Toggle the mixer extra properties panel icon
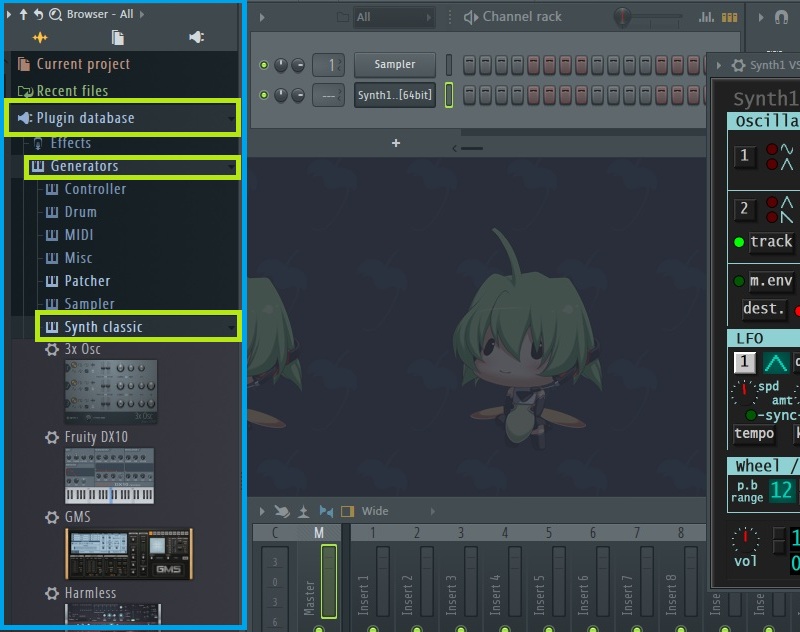800x632 pixels. pos(347,511)
